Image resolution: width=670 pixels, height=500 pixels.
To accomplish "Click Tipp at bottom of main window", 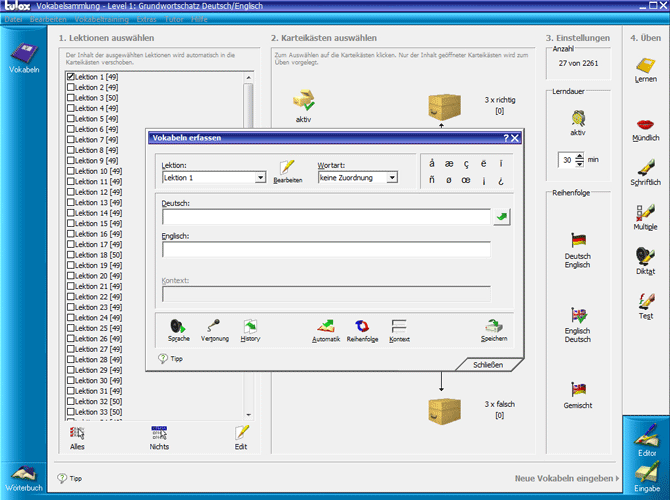I will click(x=70, y=478).
